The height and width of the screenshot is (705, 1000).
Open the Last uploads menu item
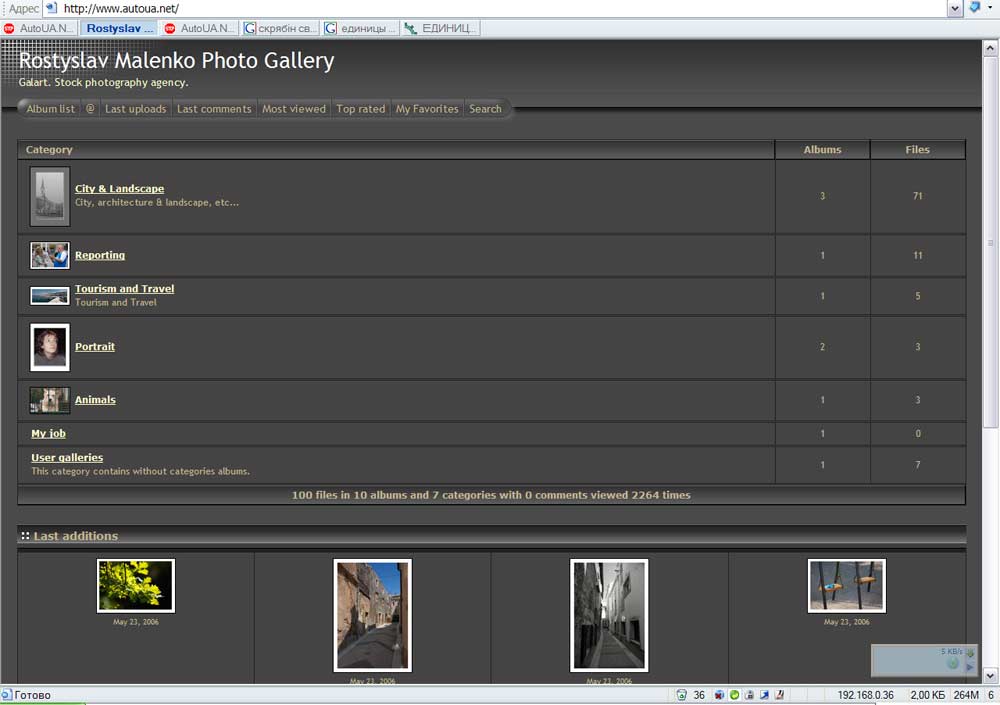point(135,109)
